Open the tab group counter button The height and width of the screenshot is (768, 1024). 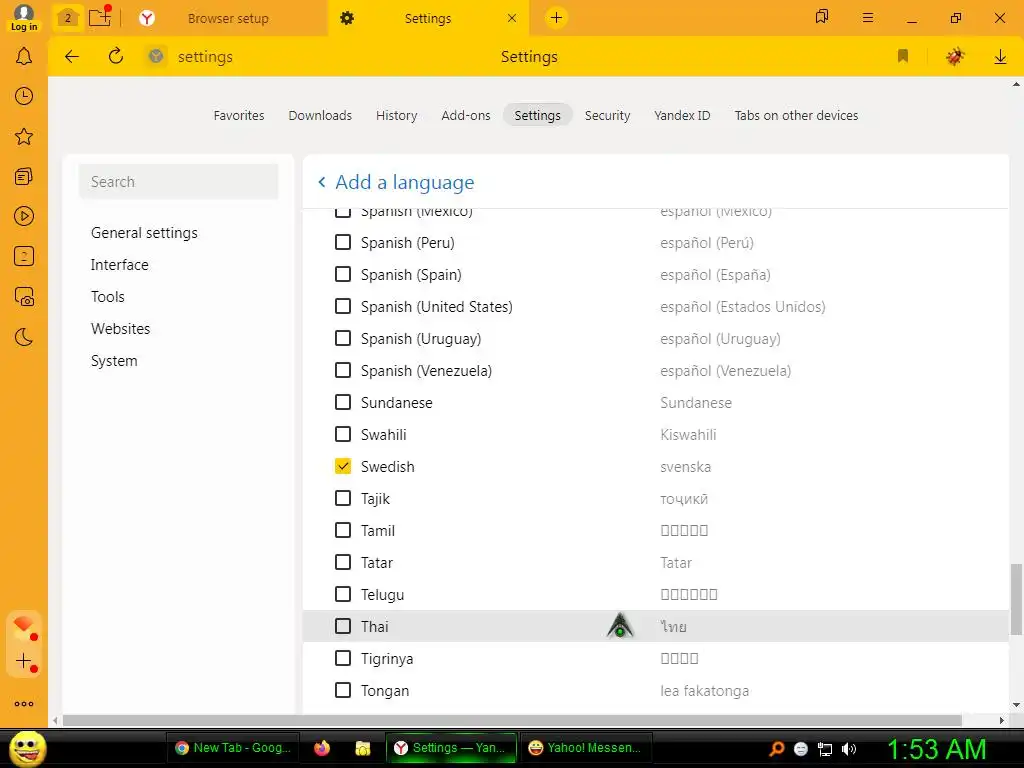[x=67, y=18]
